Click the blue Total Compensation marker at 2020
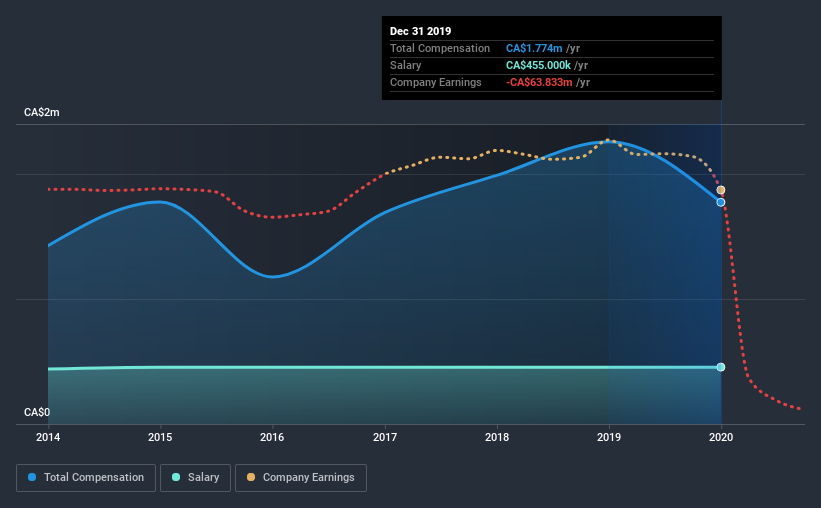Image resolution: width=821 pixels, height=508 pixels. 721,202
